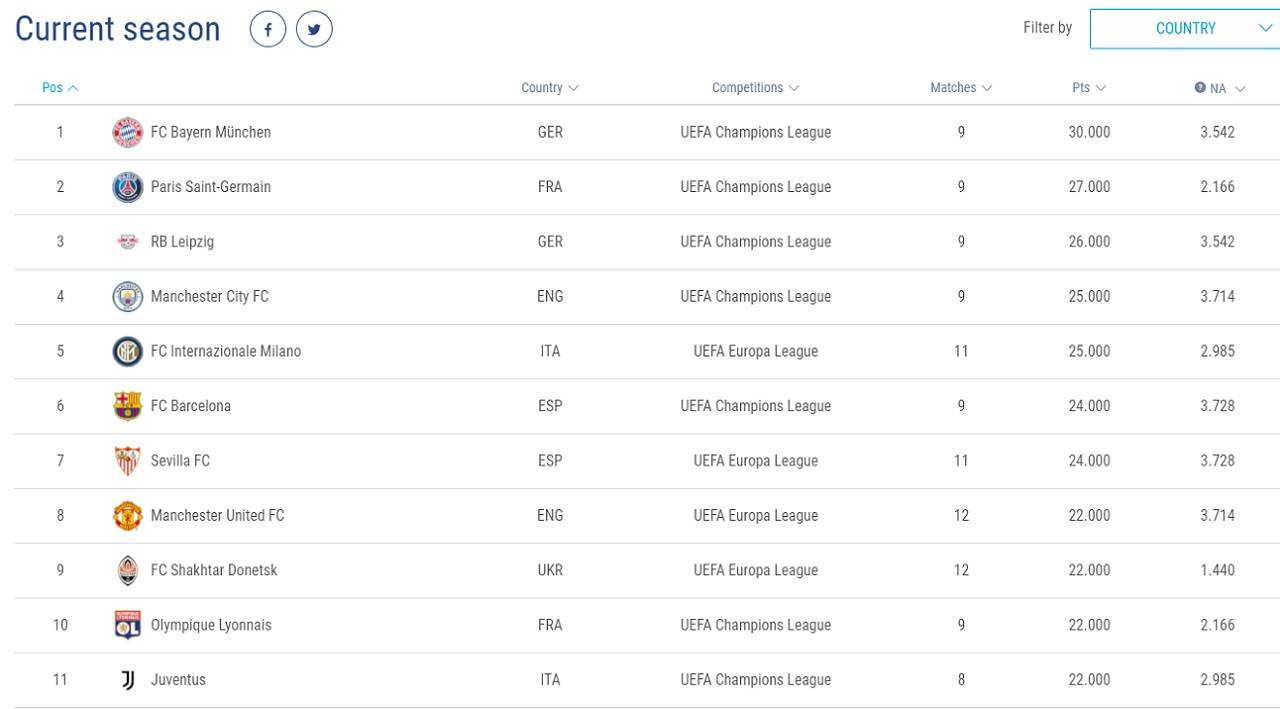Click the NA column info icon

[x=1200, y=88]
